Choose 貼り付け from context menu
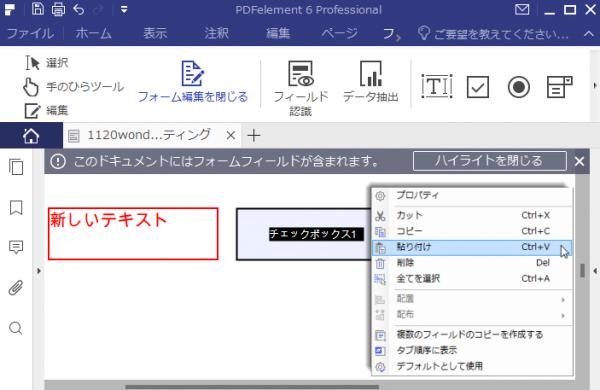Image resolution: width=600 pixels, height=390 pixels. click(472, 248)
